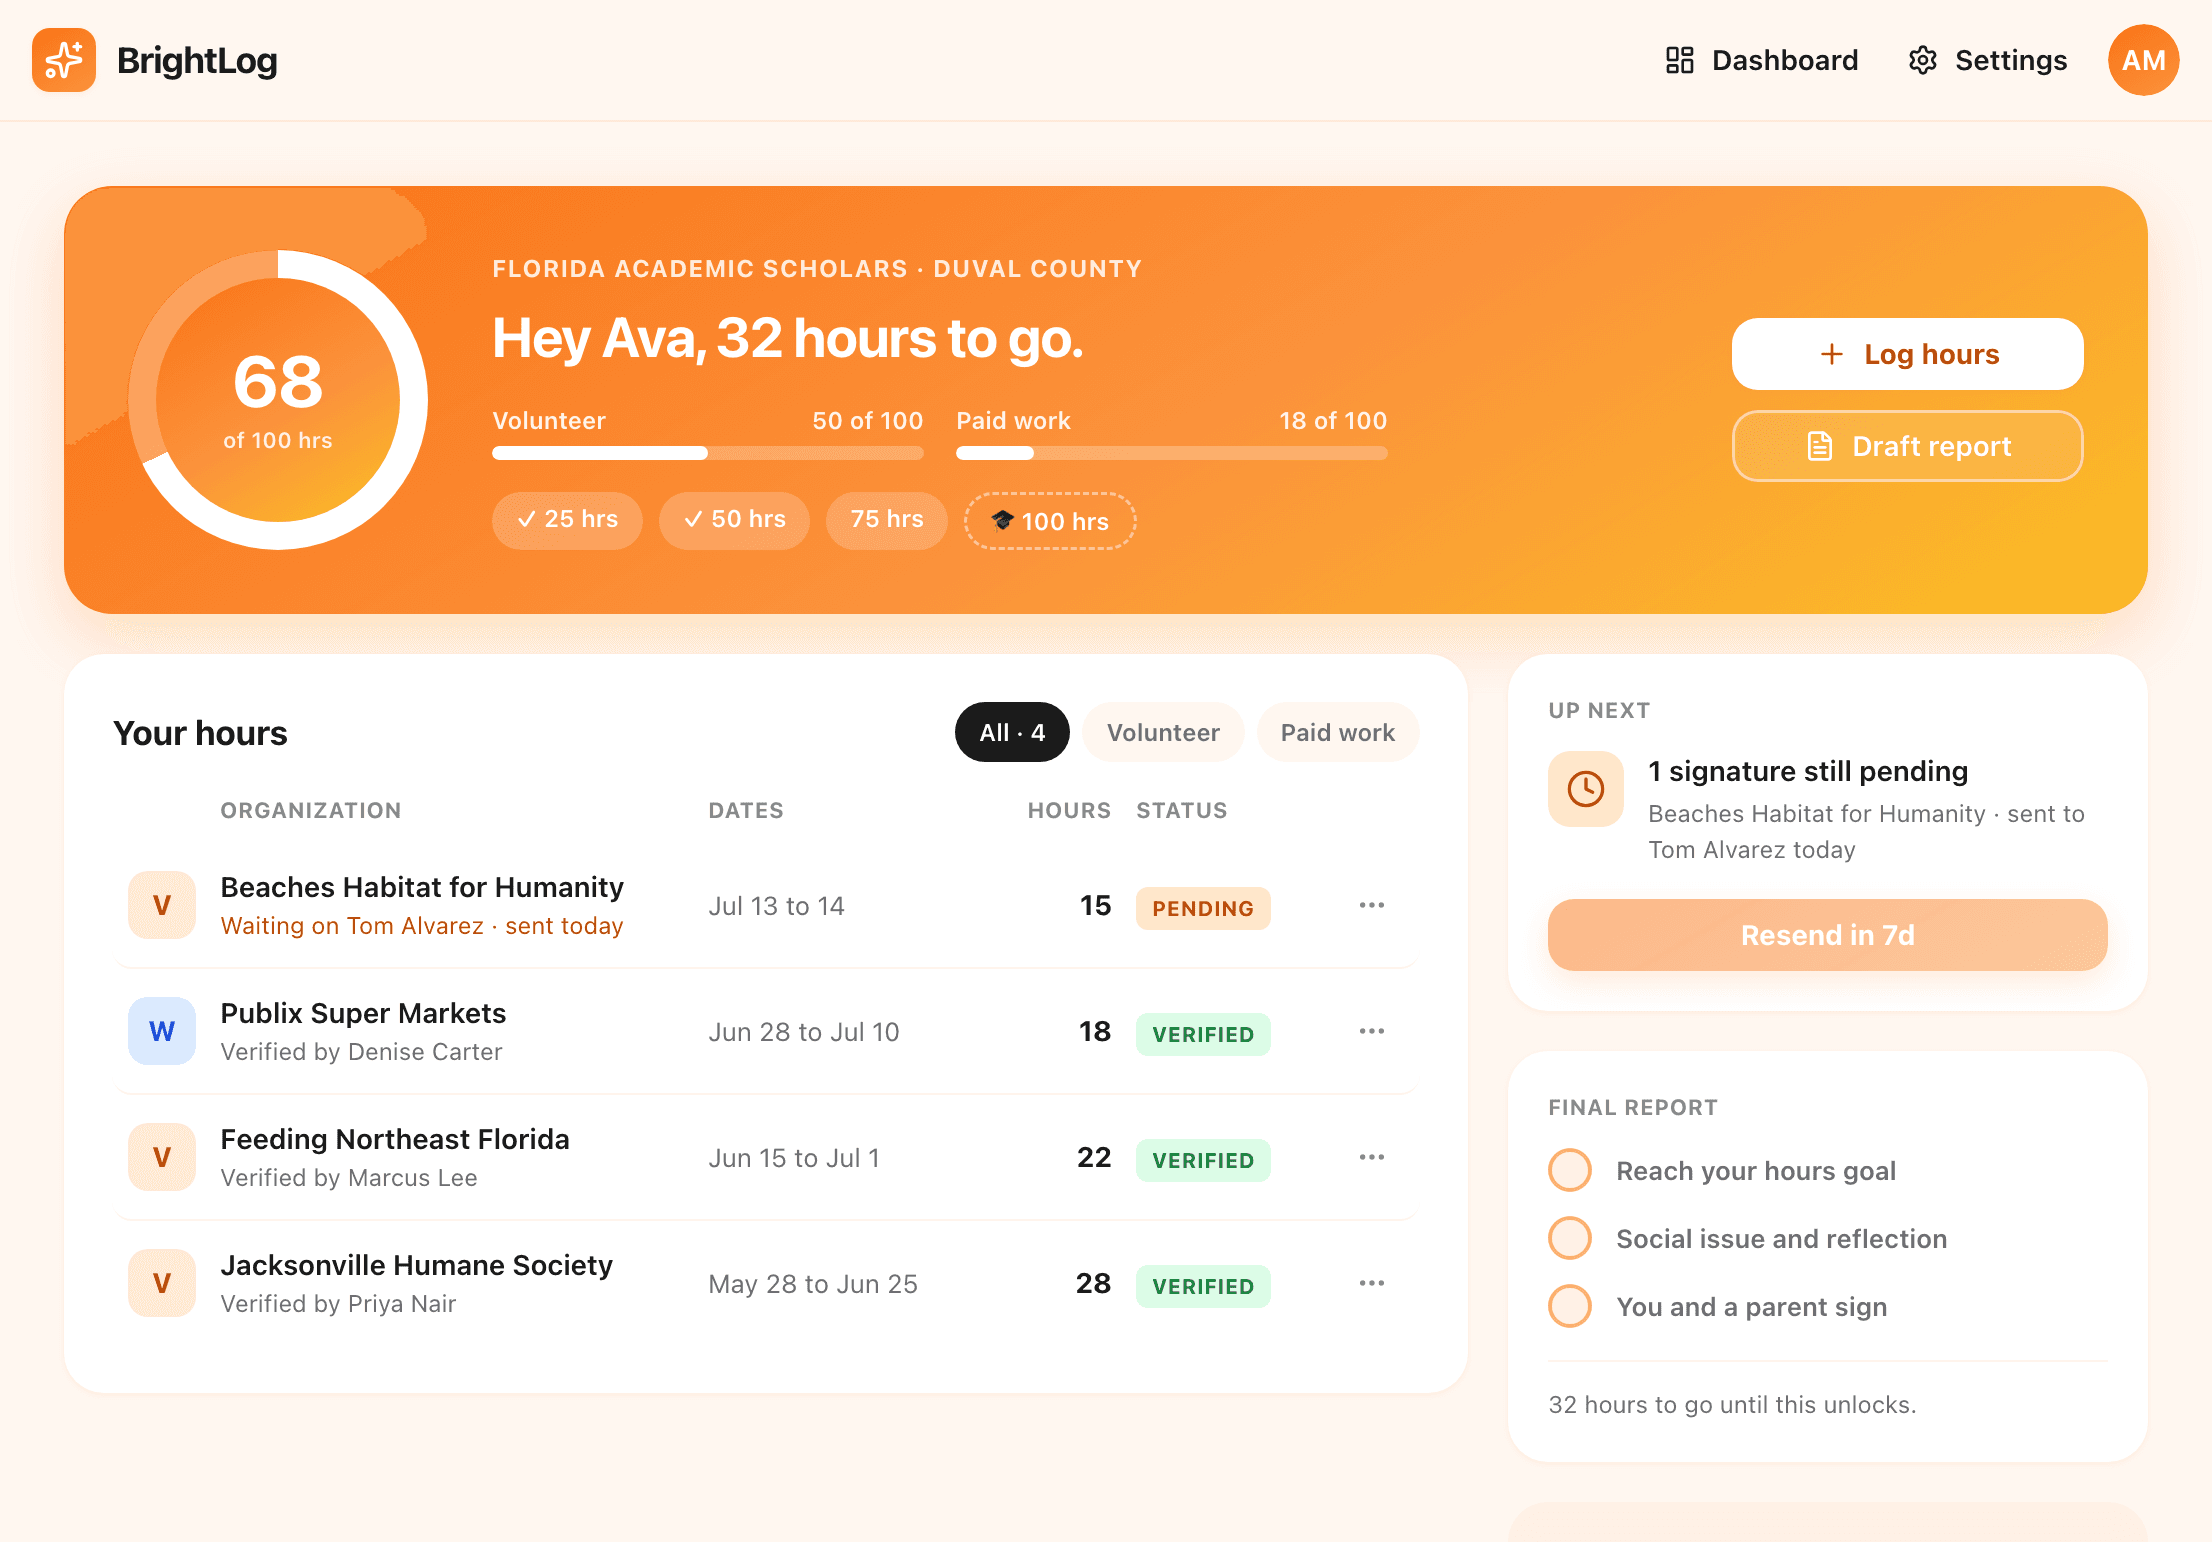Viewport: 2212px width, 1542px height.
Task: Click 'Verified by Denise Carter' text
Action: pos(361,1052)
